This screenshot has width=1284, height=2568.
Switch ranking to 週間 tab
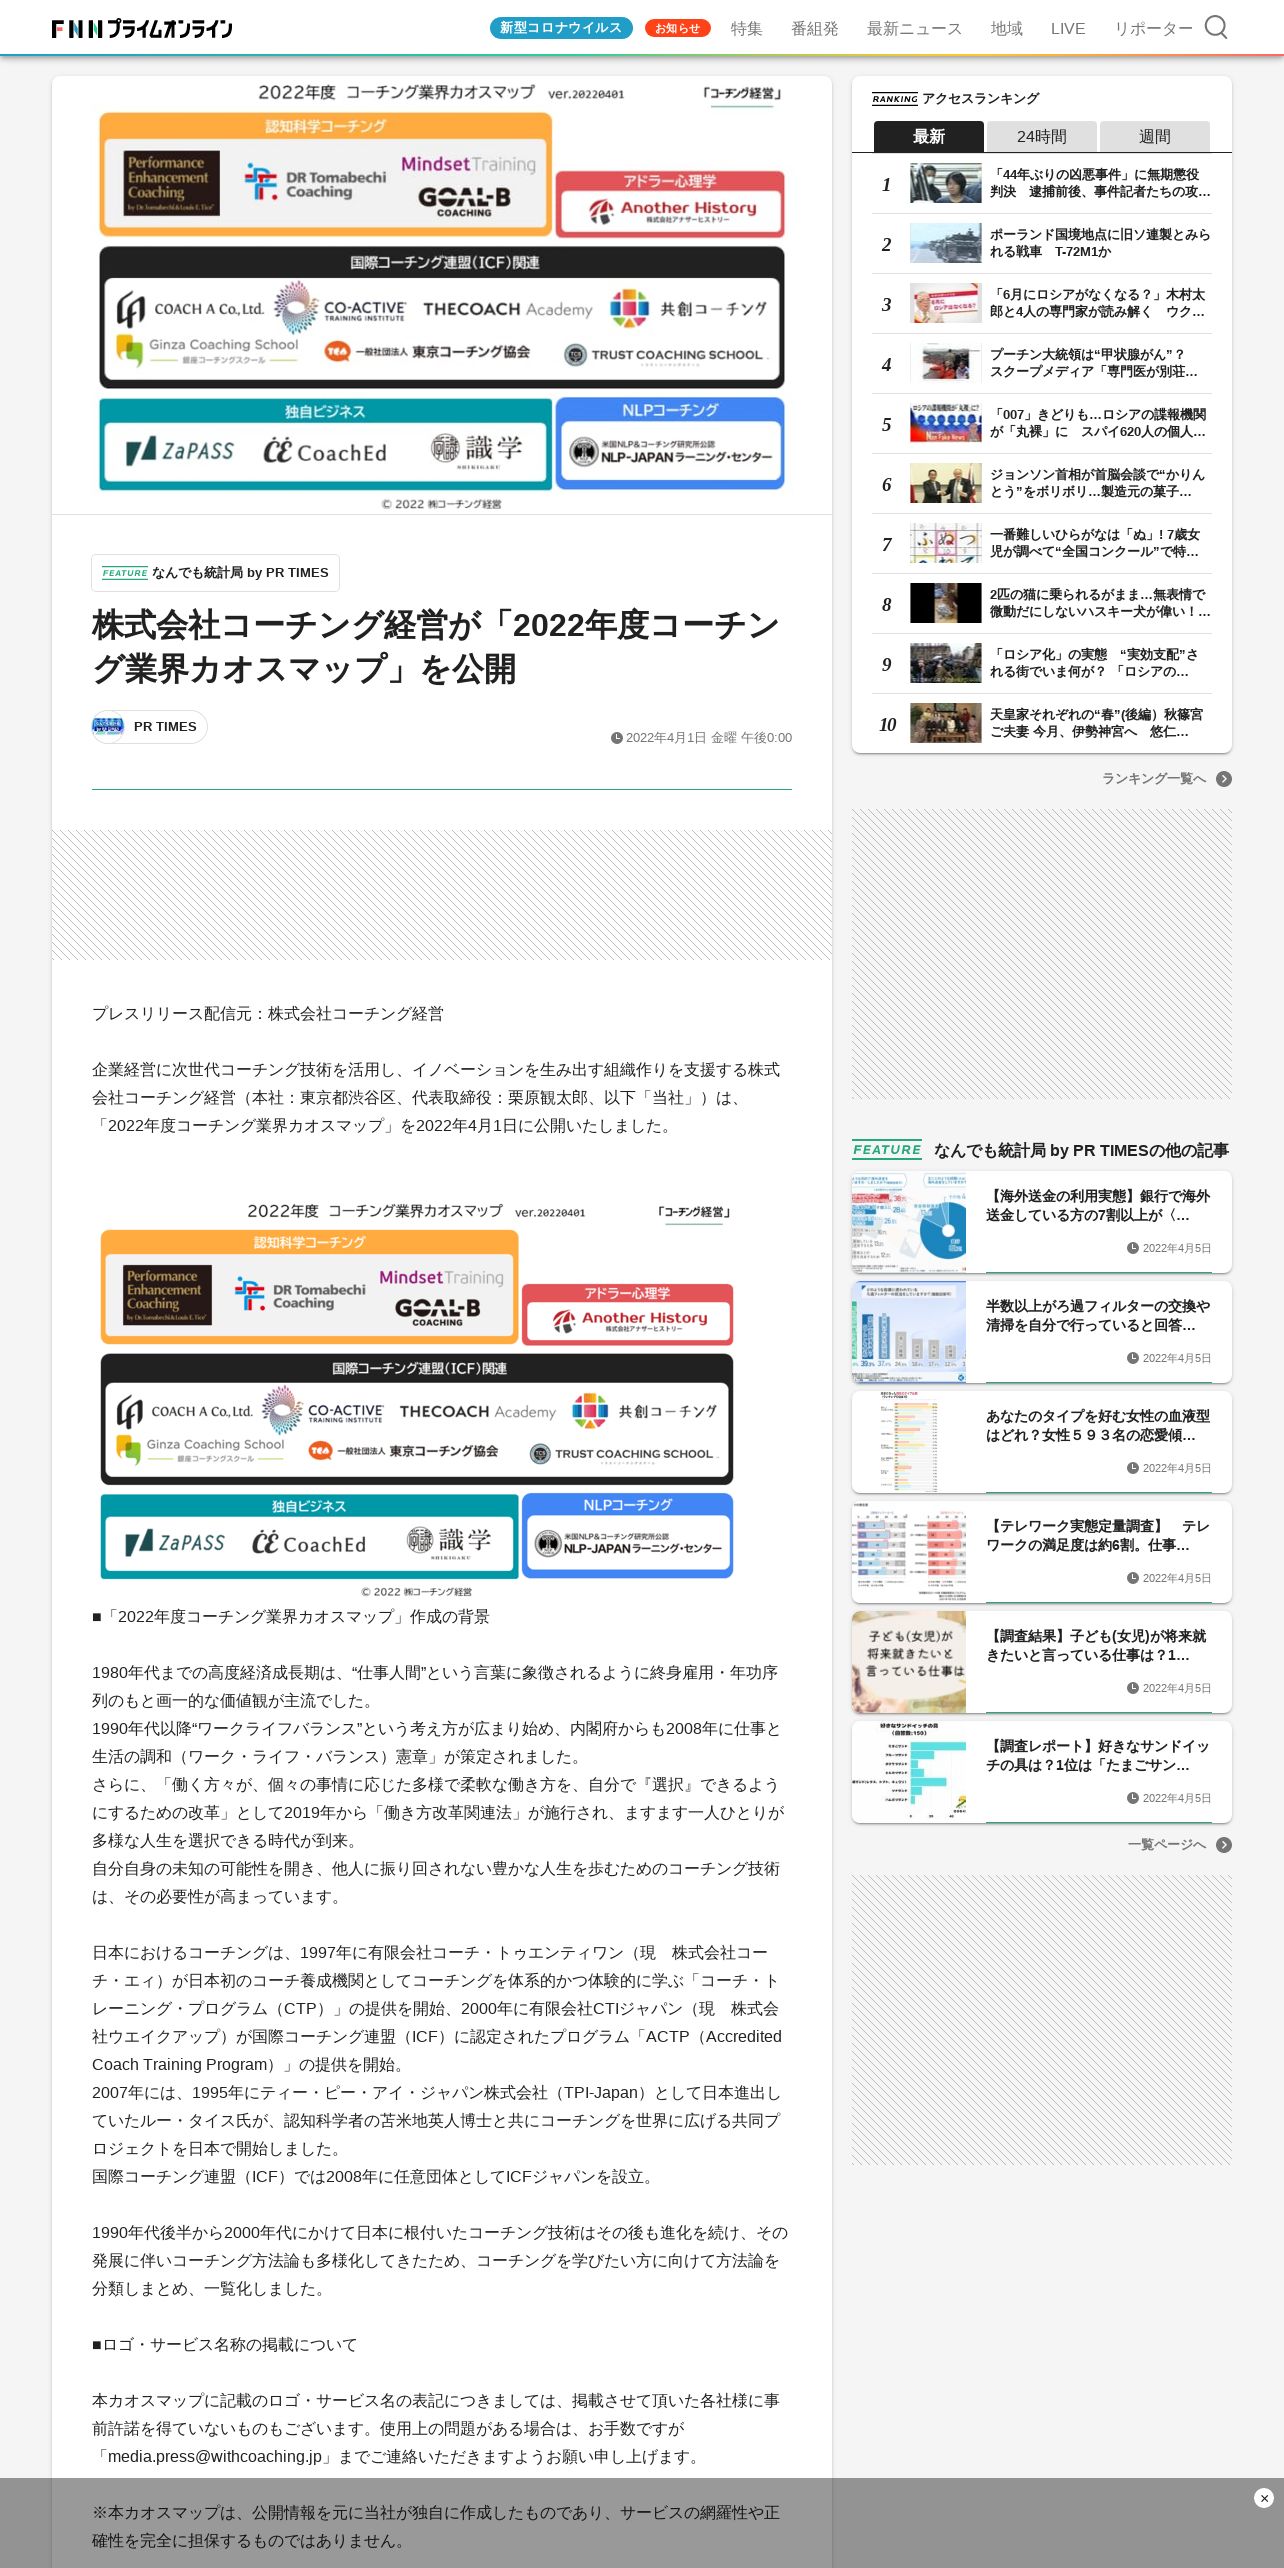coord(1154,136)
